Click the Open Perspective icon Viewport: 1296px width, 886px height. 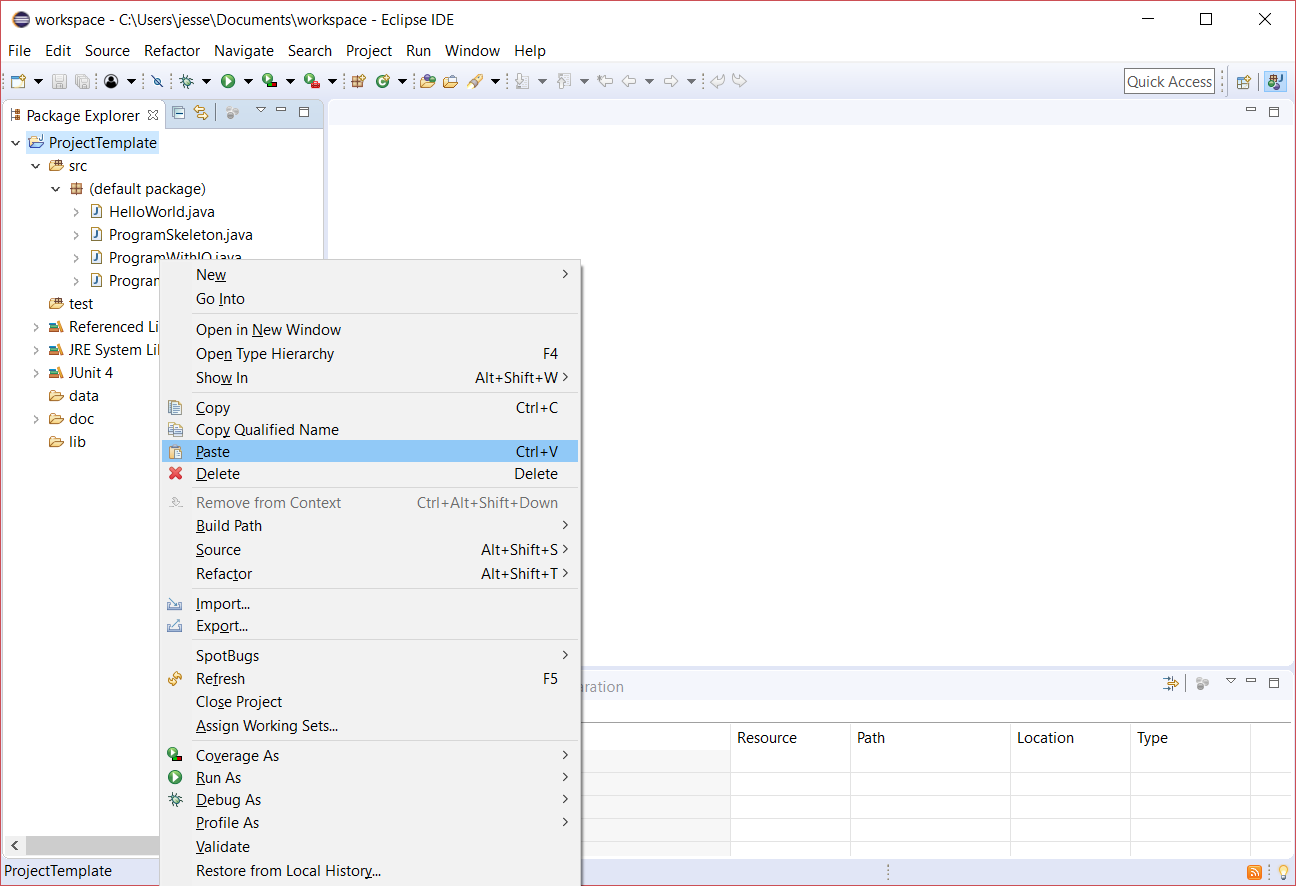click(x=1243, y=82)
